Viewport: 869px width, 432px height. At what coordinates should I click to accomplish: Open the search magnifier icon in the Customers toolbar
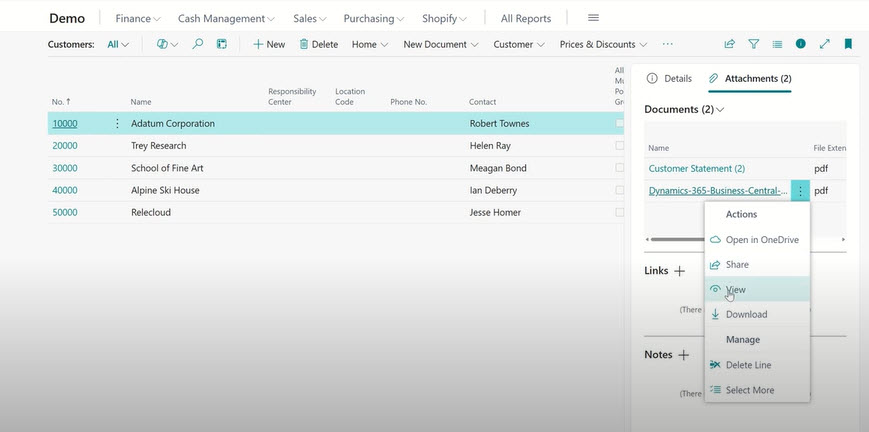click(197, 44)
